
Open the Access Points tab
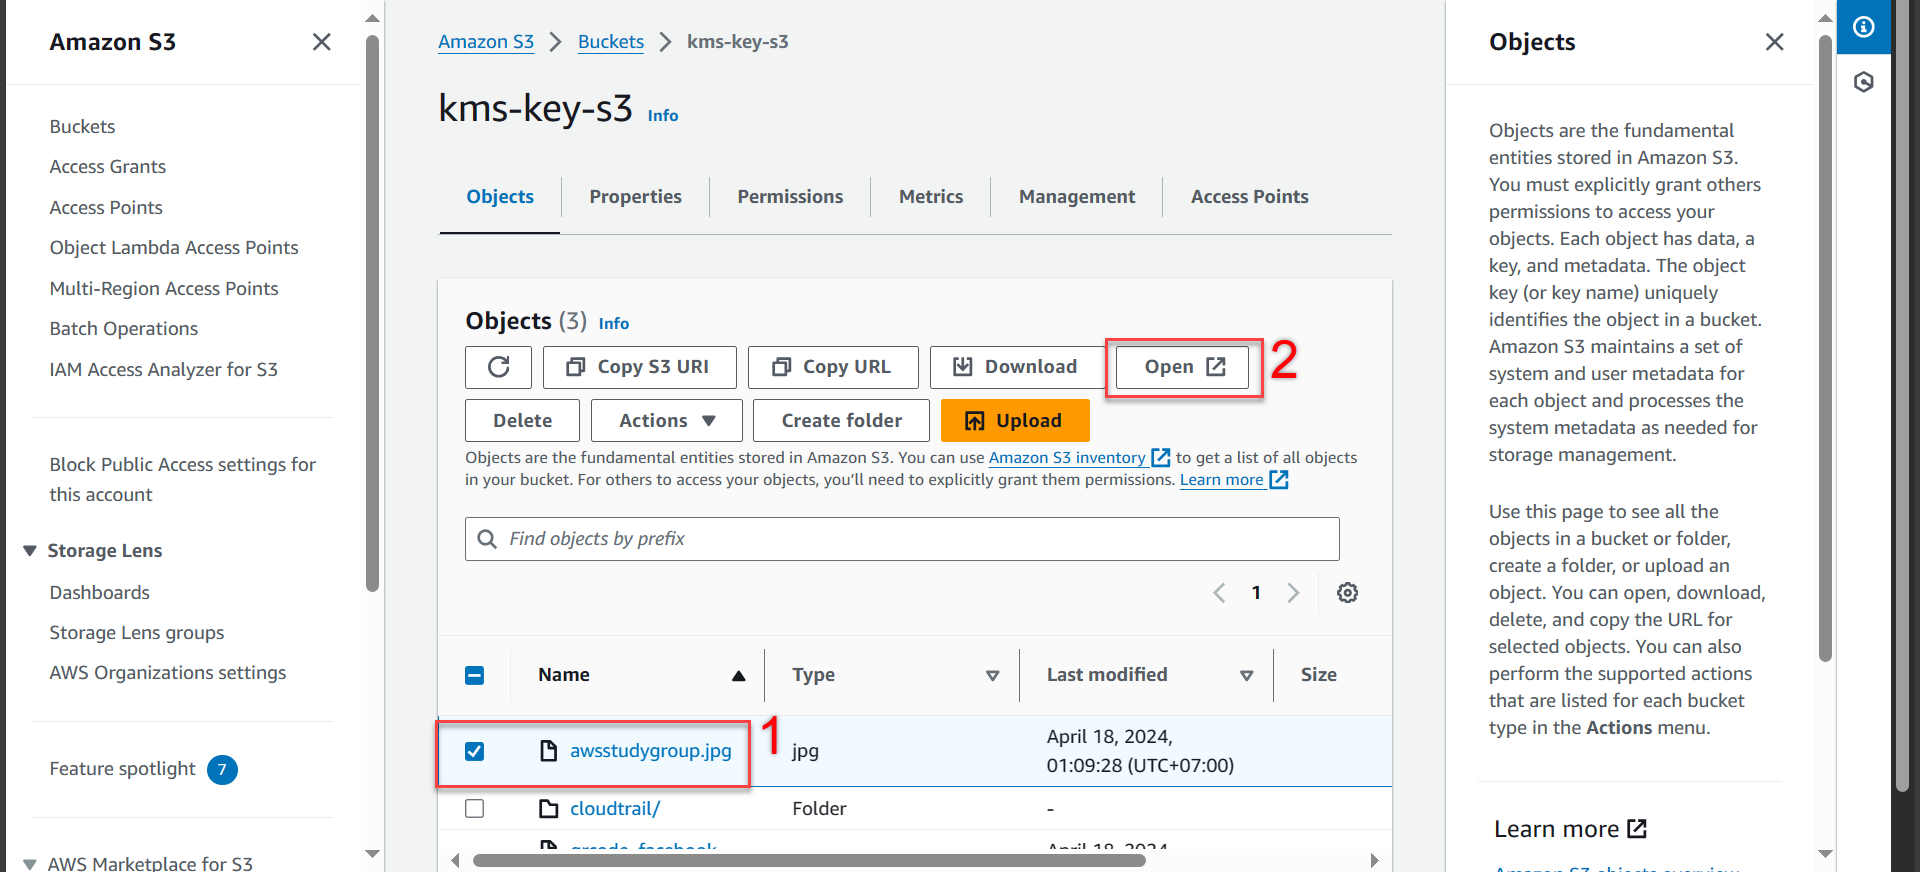coord(1249,197)
